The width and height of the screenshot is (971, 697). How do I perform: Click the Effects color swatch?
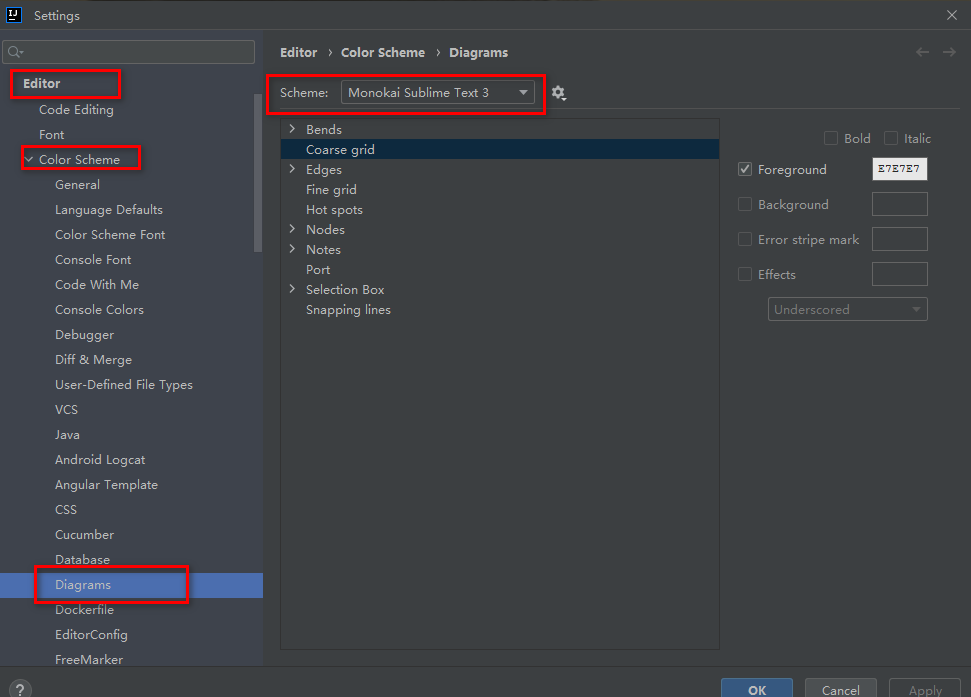point(899,274)
